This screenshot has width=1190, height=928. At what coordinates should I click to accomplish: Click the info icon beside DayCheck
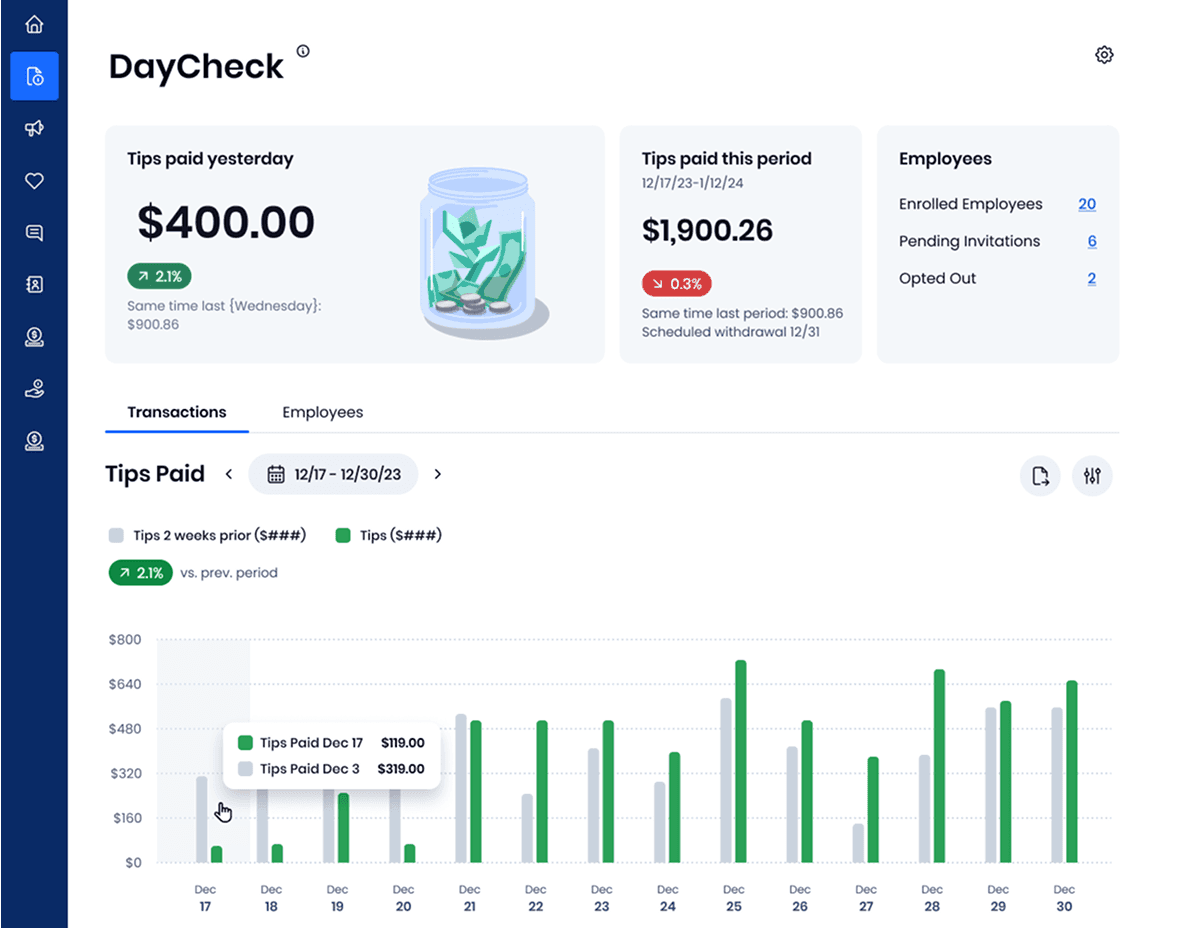tap(303, 51)
